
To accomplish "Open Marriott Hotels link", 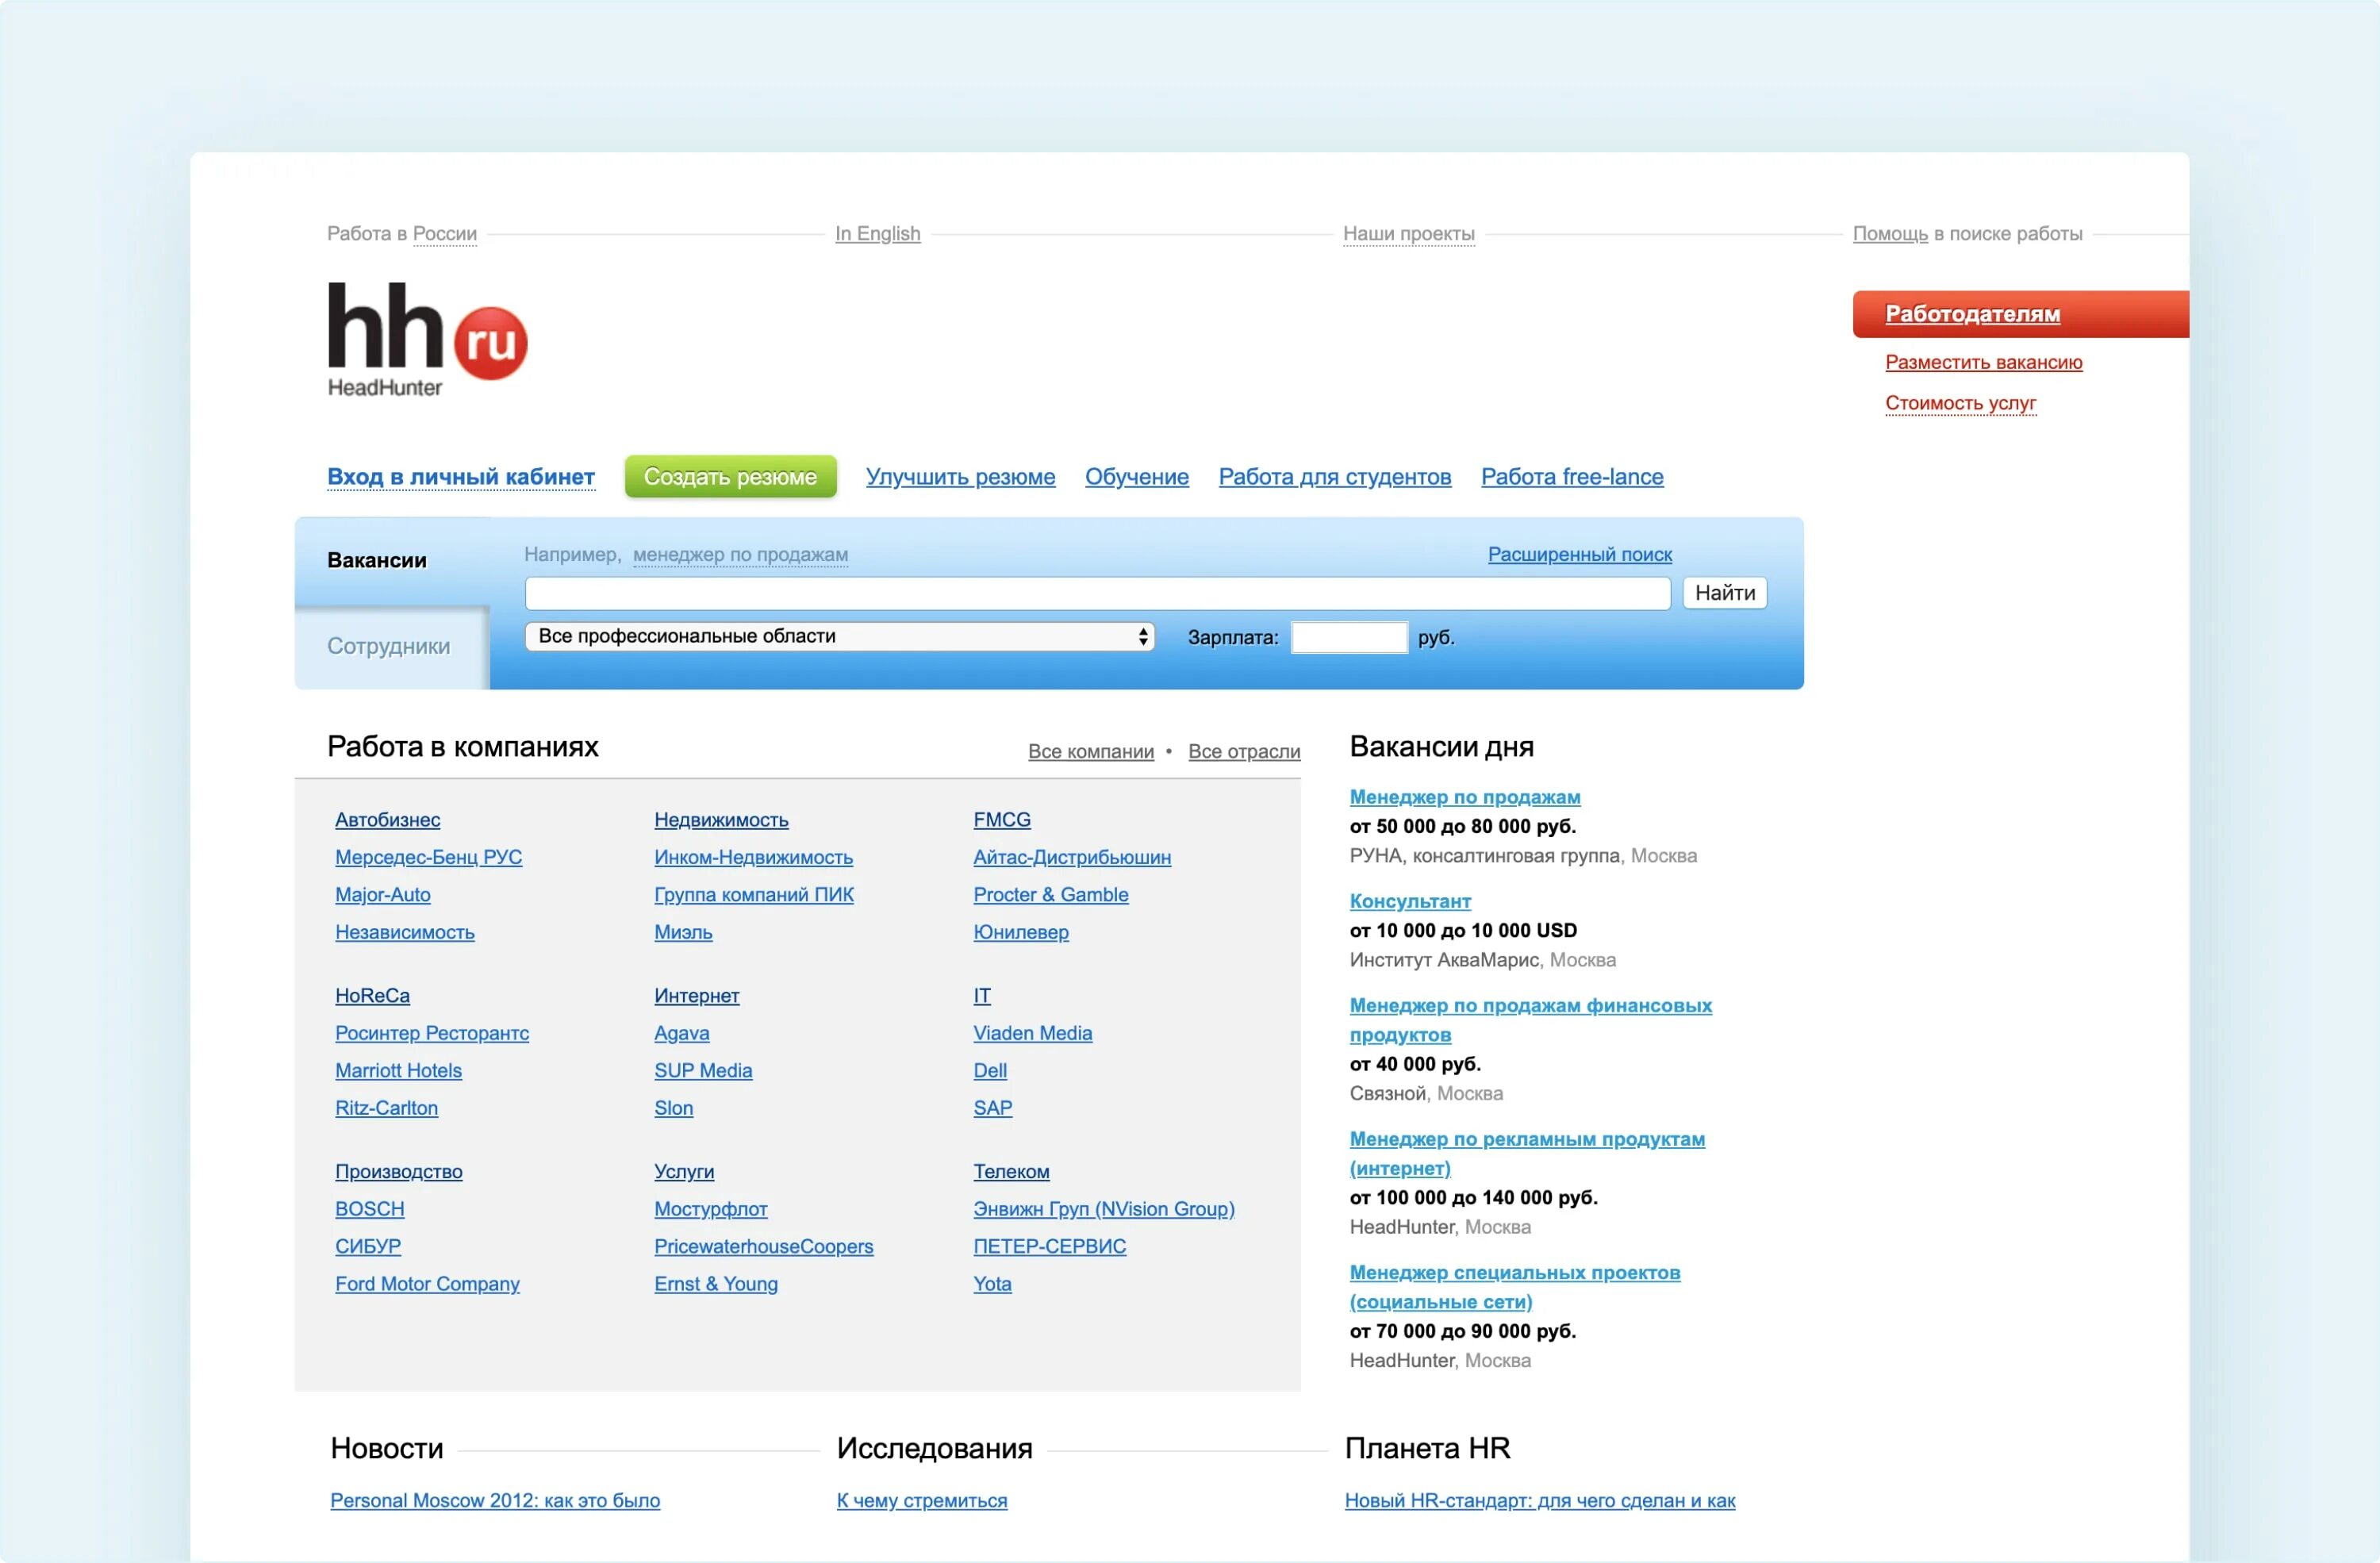I will point(398,1071).
